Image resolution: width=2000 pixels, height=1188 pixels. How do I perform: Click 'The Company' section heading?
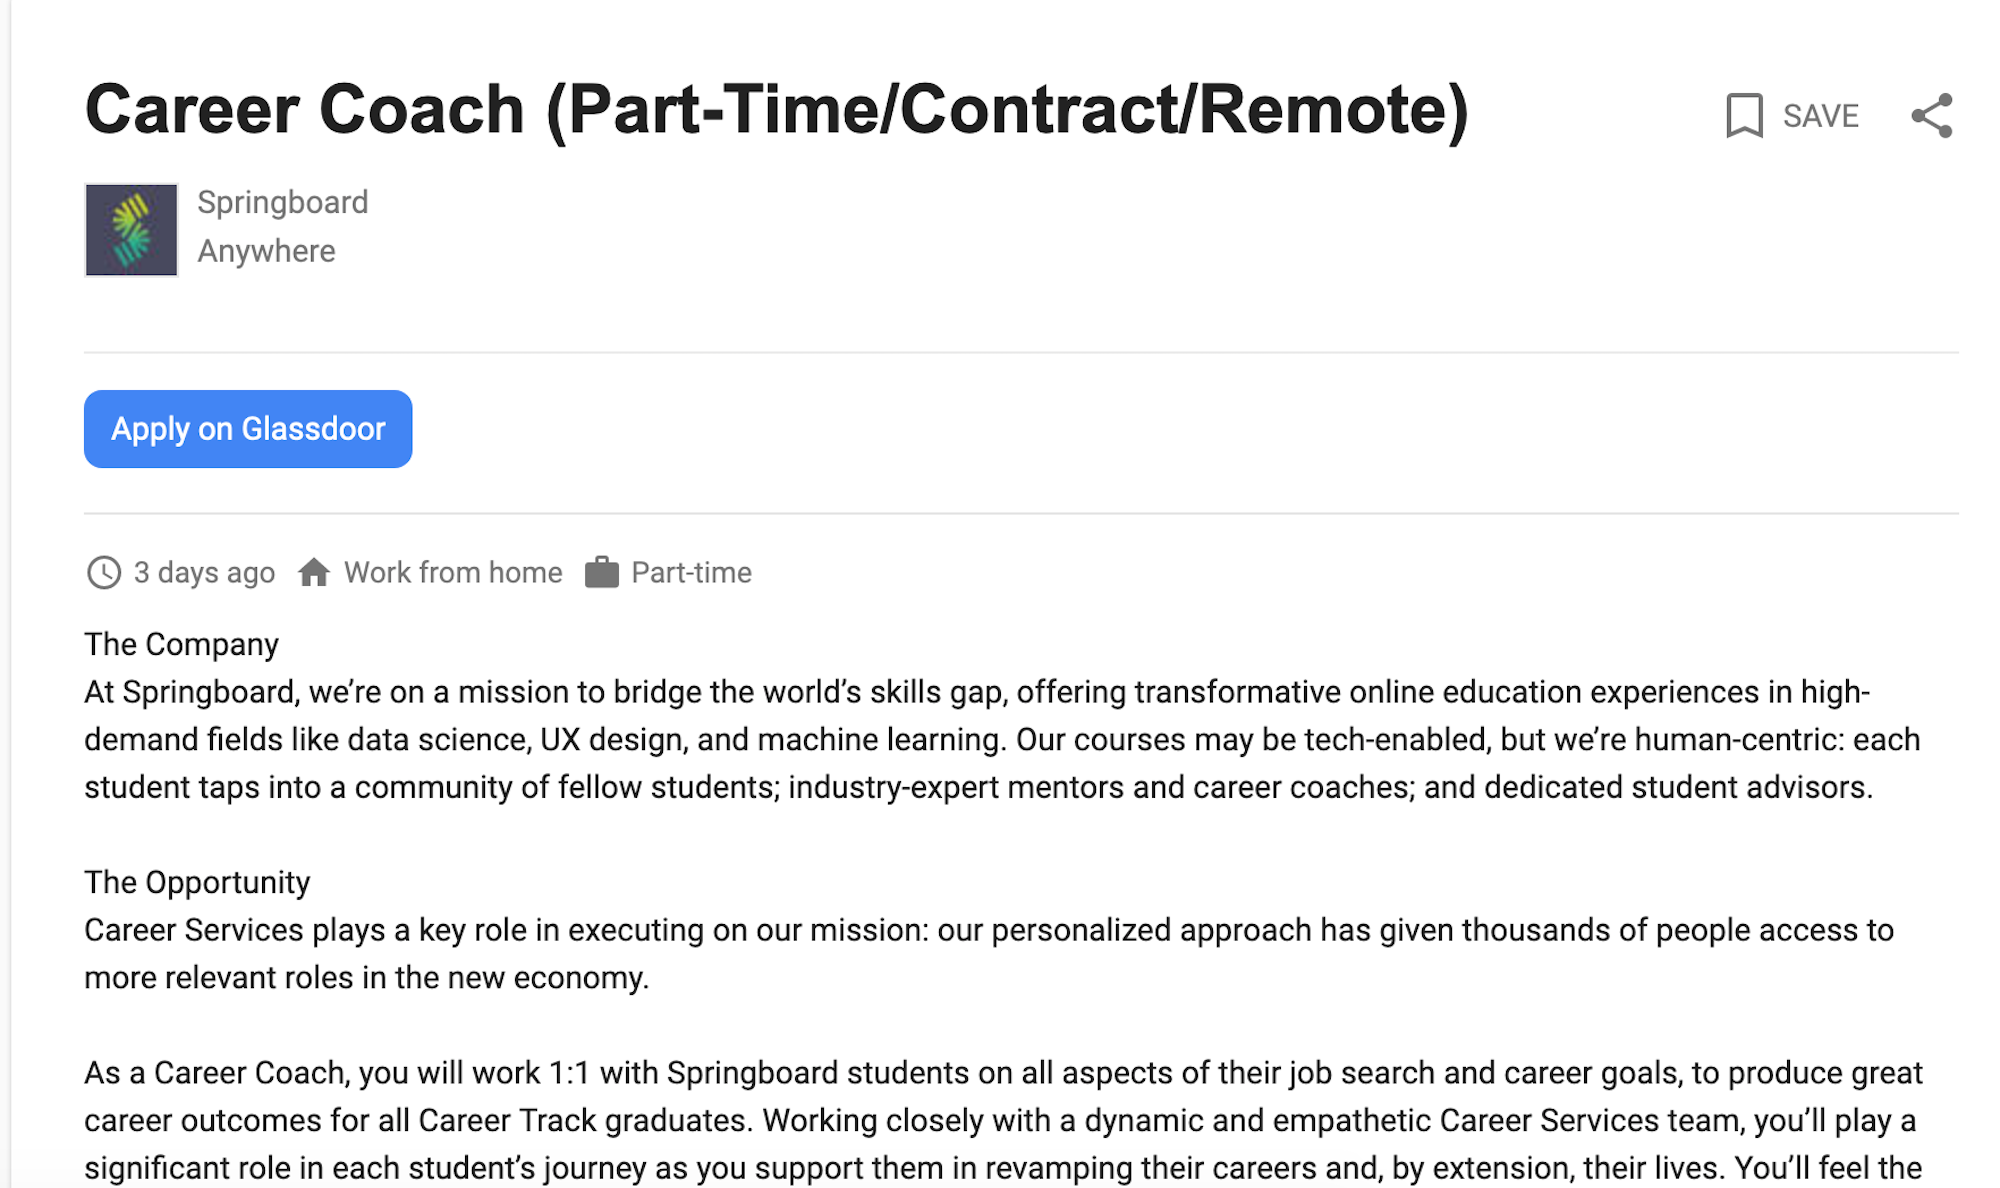(x=181, y=645)
